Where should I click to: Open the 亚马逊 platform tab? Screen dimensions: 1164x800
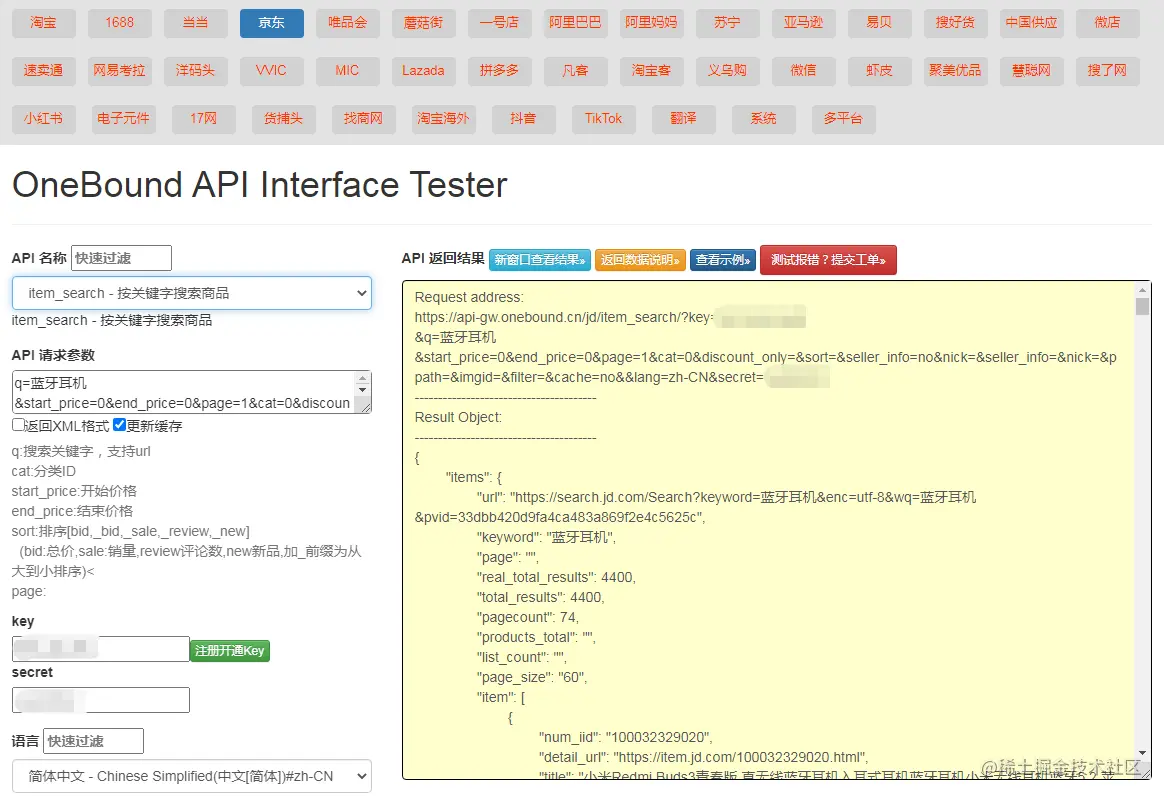(x=803, y=23)
